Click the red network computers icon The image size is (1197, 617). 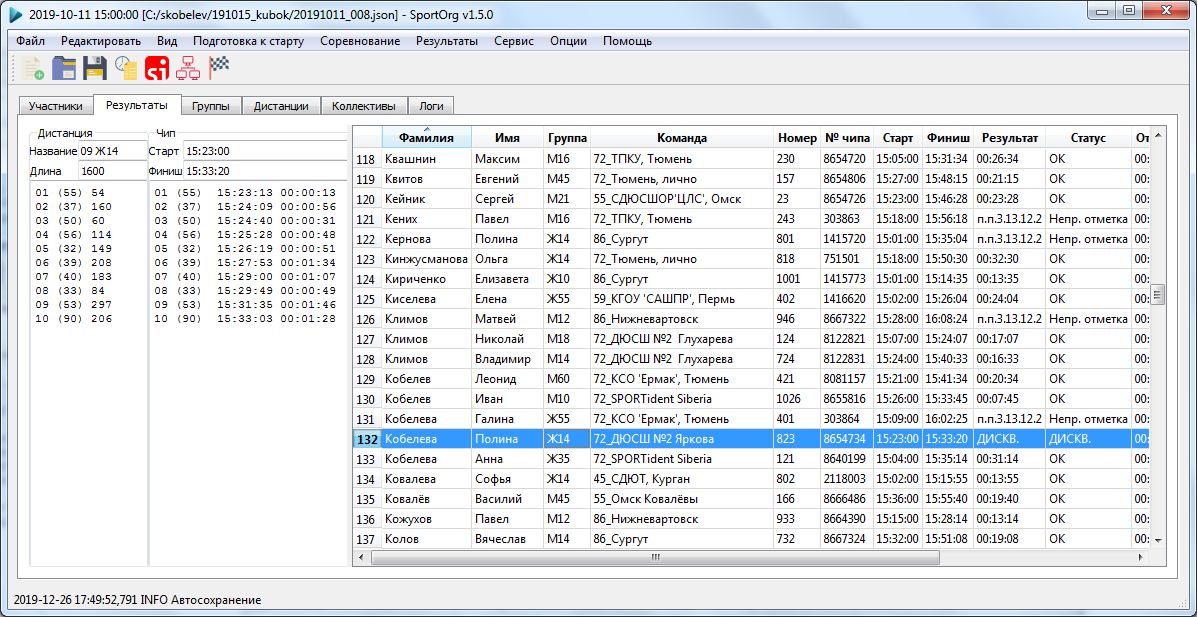[x=187, y=69]
